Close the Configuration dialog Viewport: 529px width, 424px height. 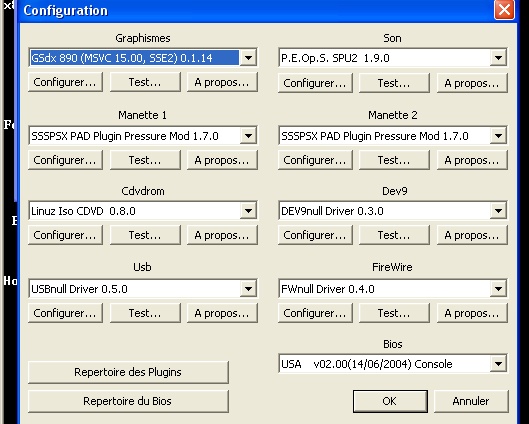coord(504,10)
